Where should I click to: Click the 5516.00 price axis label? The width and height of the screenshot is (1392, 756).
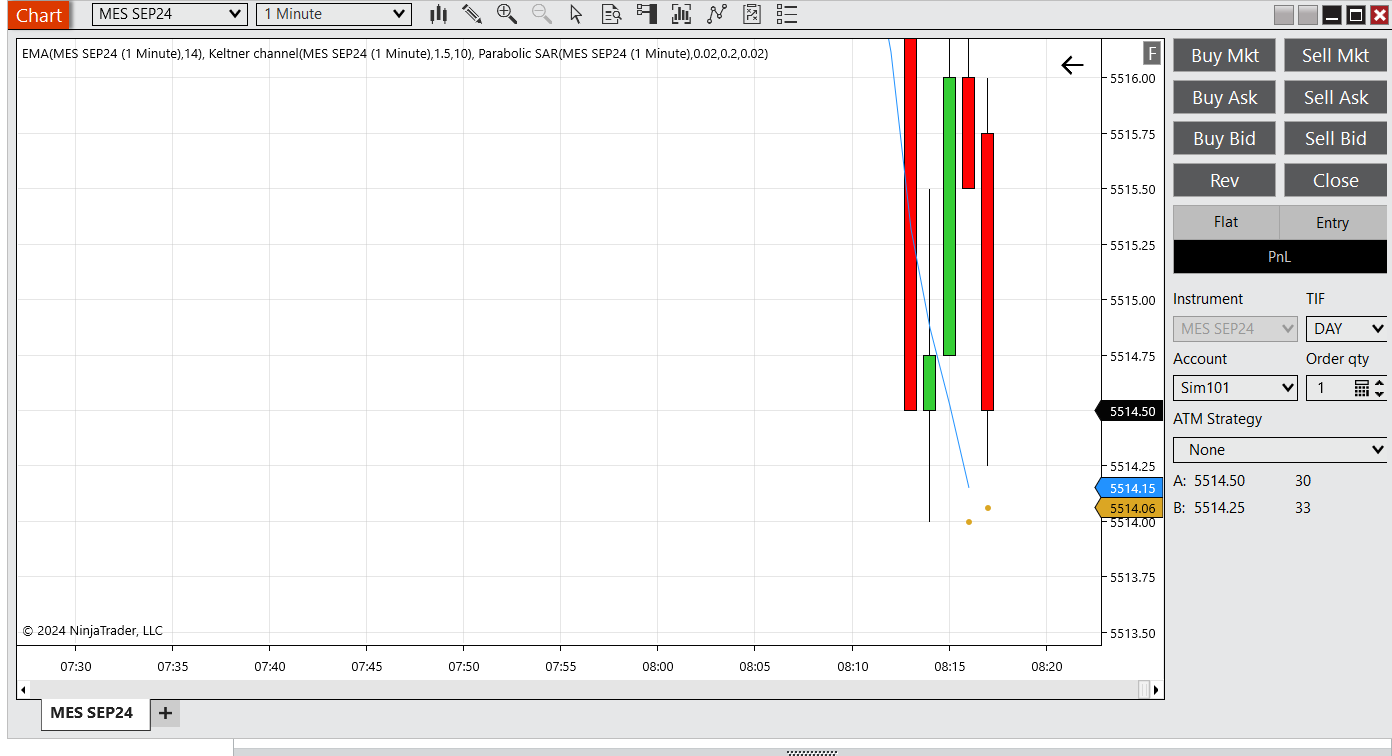coord(1133,79)
